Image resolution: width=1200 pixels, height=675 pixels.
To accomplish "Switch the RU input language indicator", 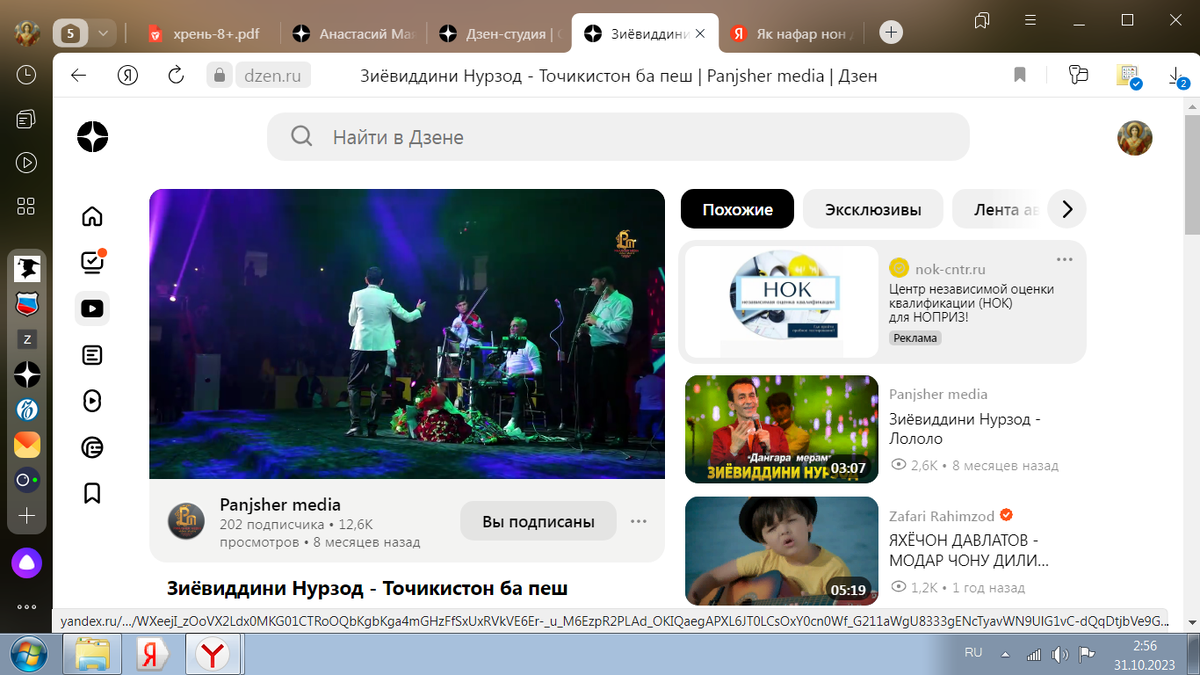I will tap(973, 652).
